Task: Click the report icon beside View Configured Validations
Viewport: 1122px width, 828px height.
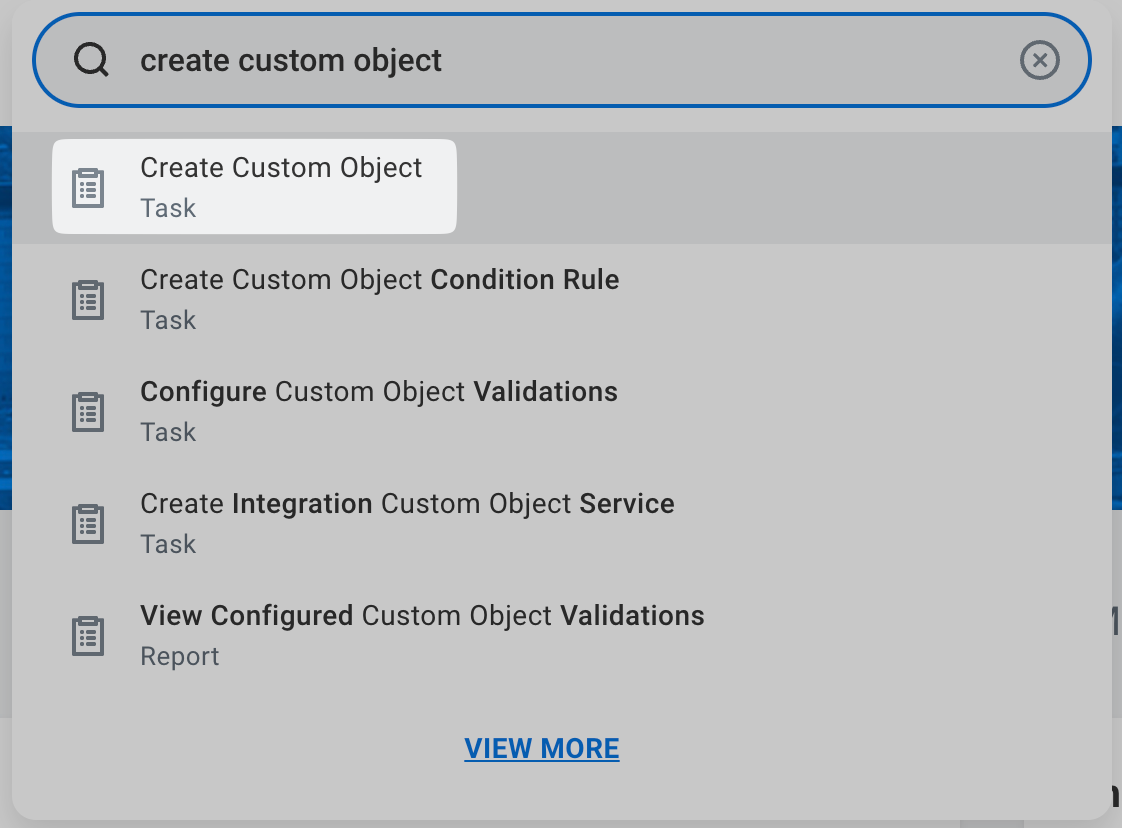Action: click(x=88, y=636)
